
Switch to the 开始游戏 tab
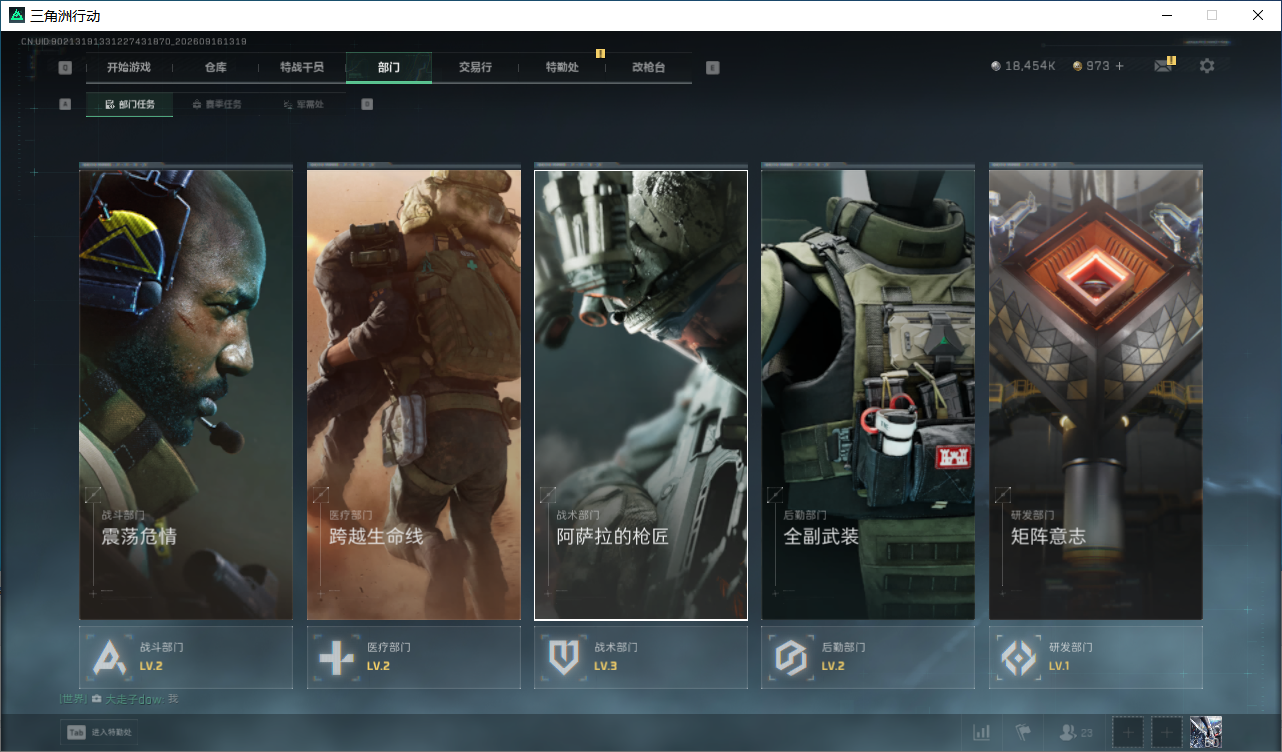coord(129,68)
